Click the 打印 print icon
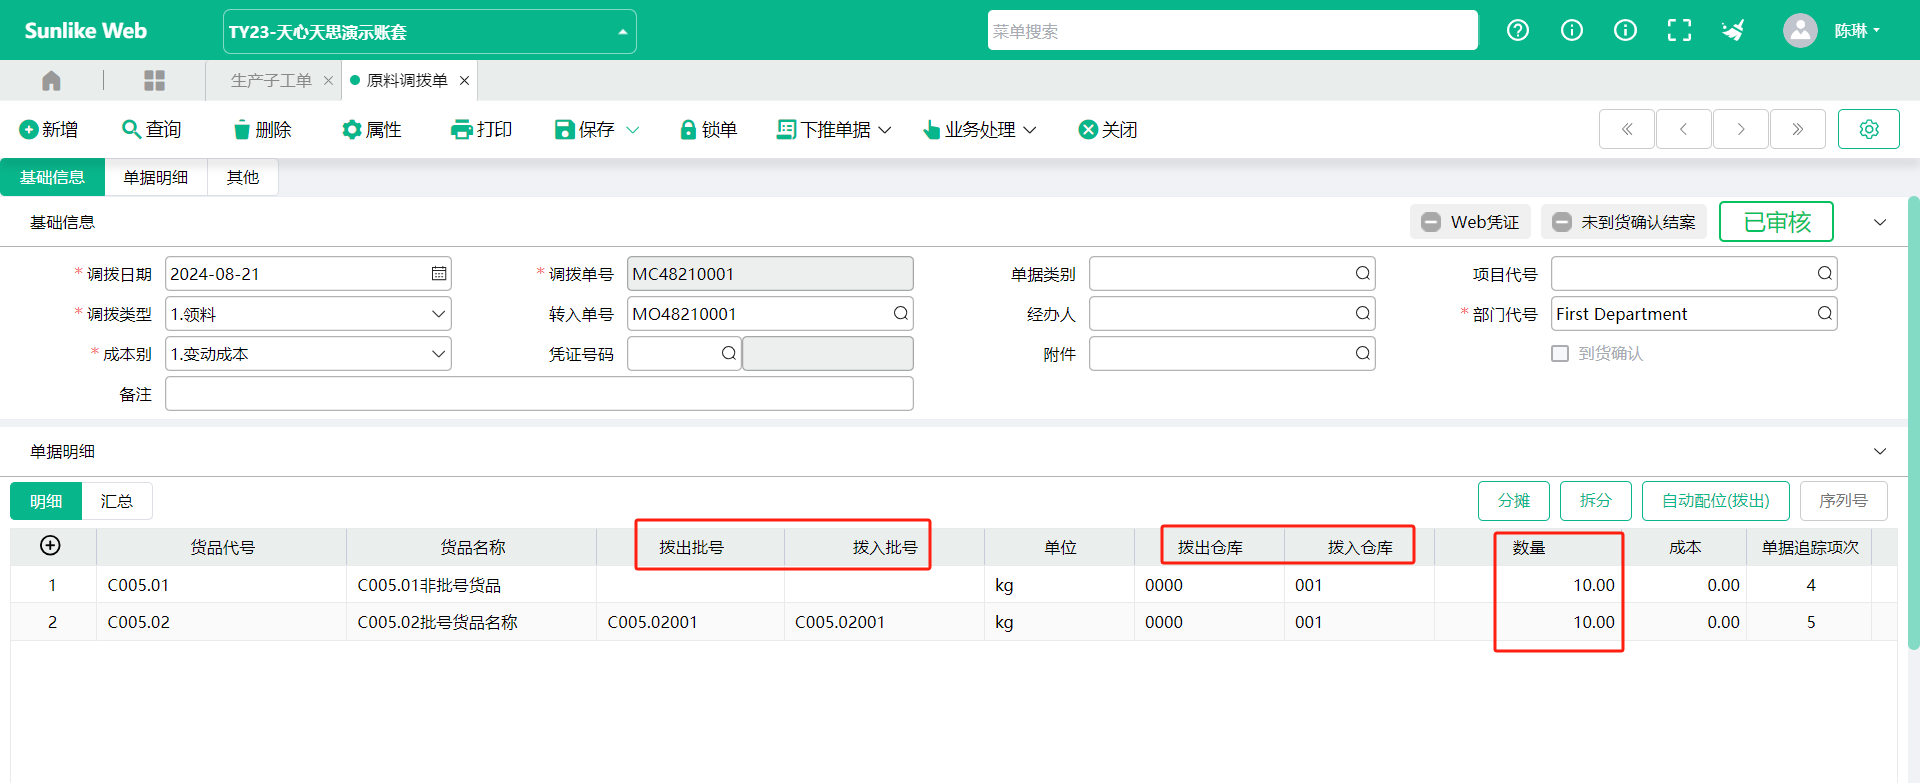1920x783 pixels. click(x=461, y=130)
